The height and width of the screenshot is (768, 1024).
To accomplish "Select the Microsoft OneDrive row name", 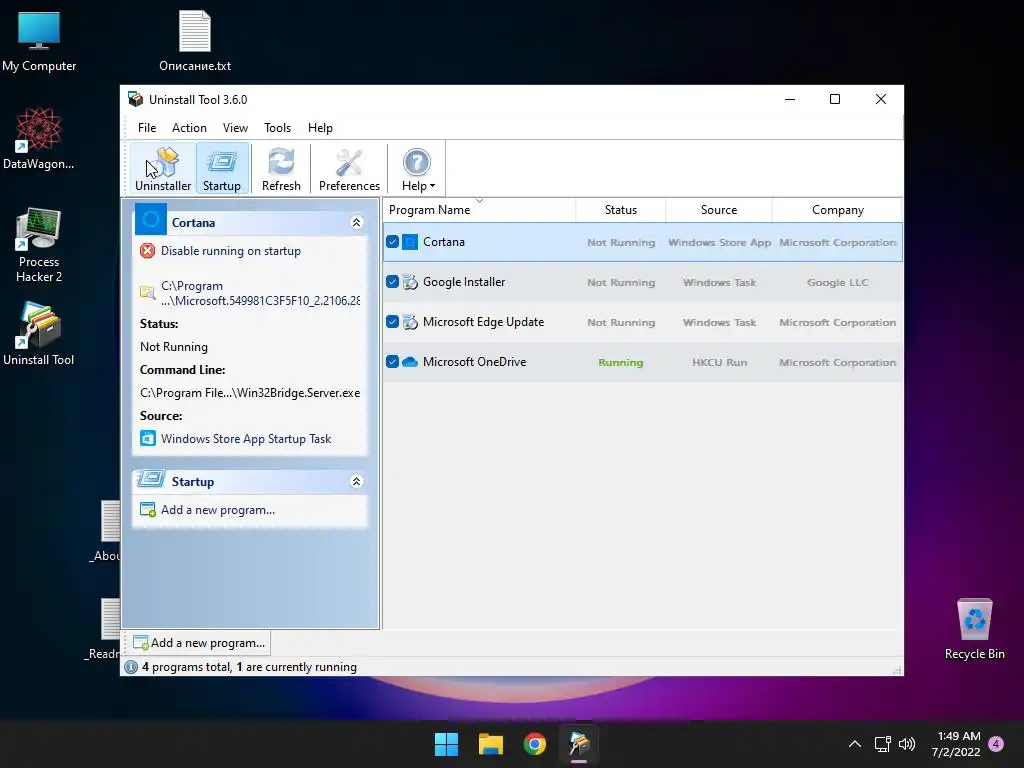I will pyautogui.click(x=474, y=362).
